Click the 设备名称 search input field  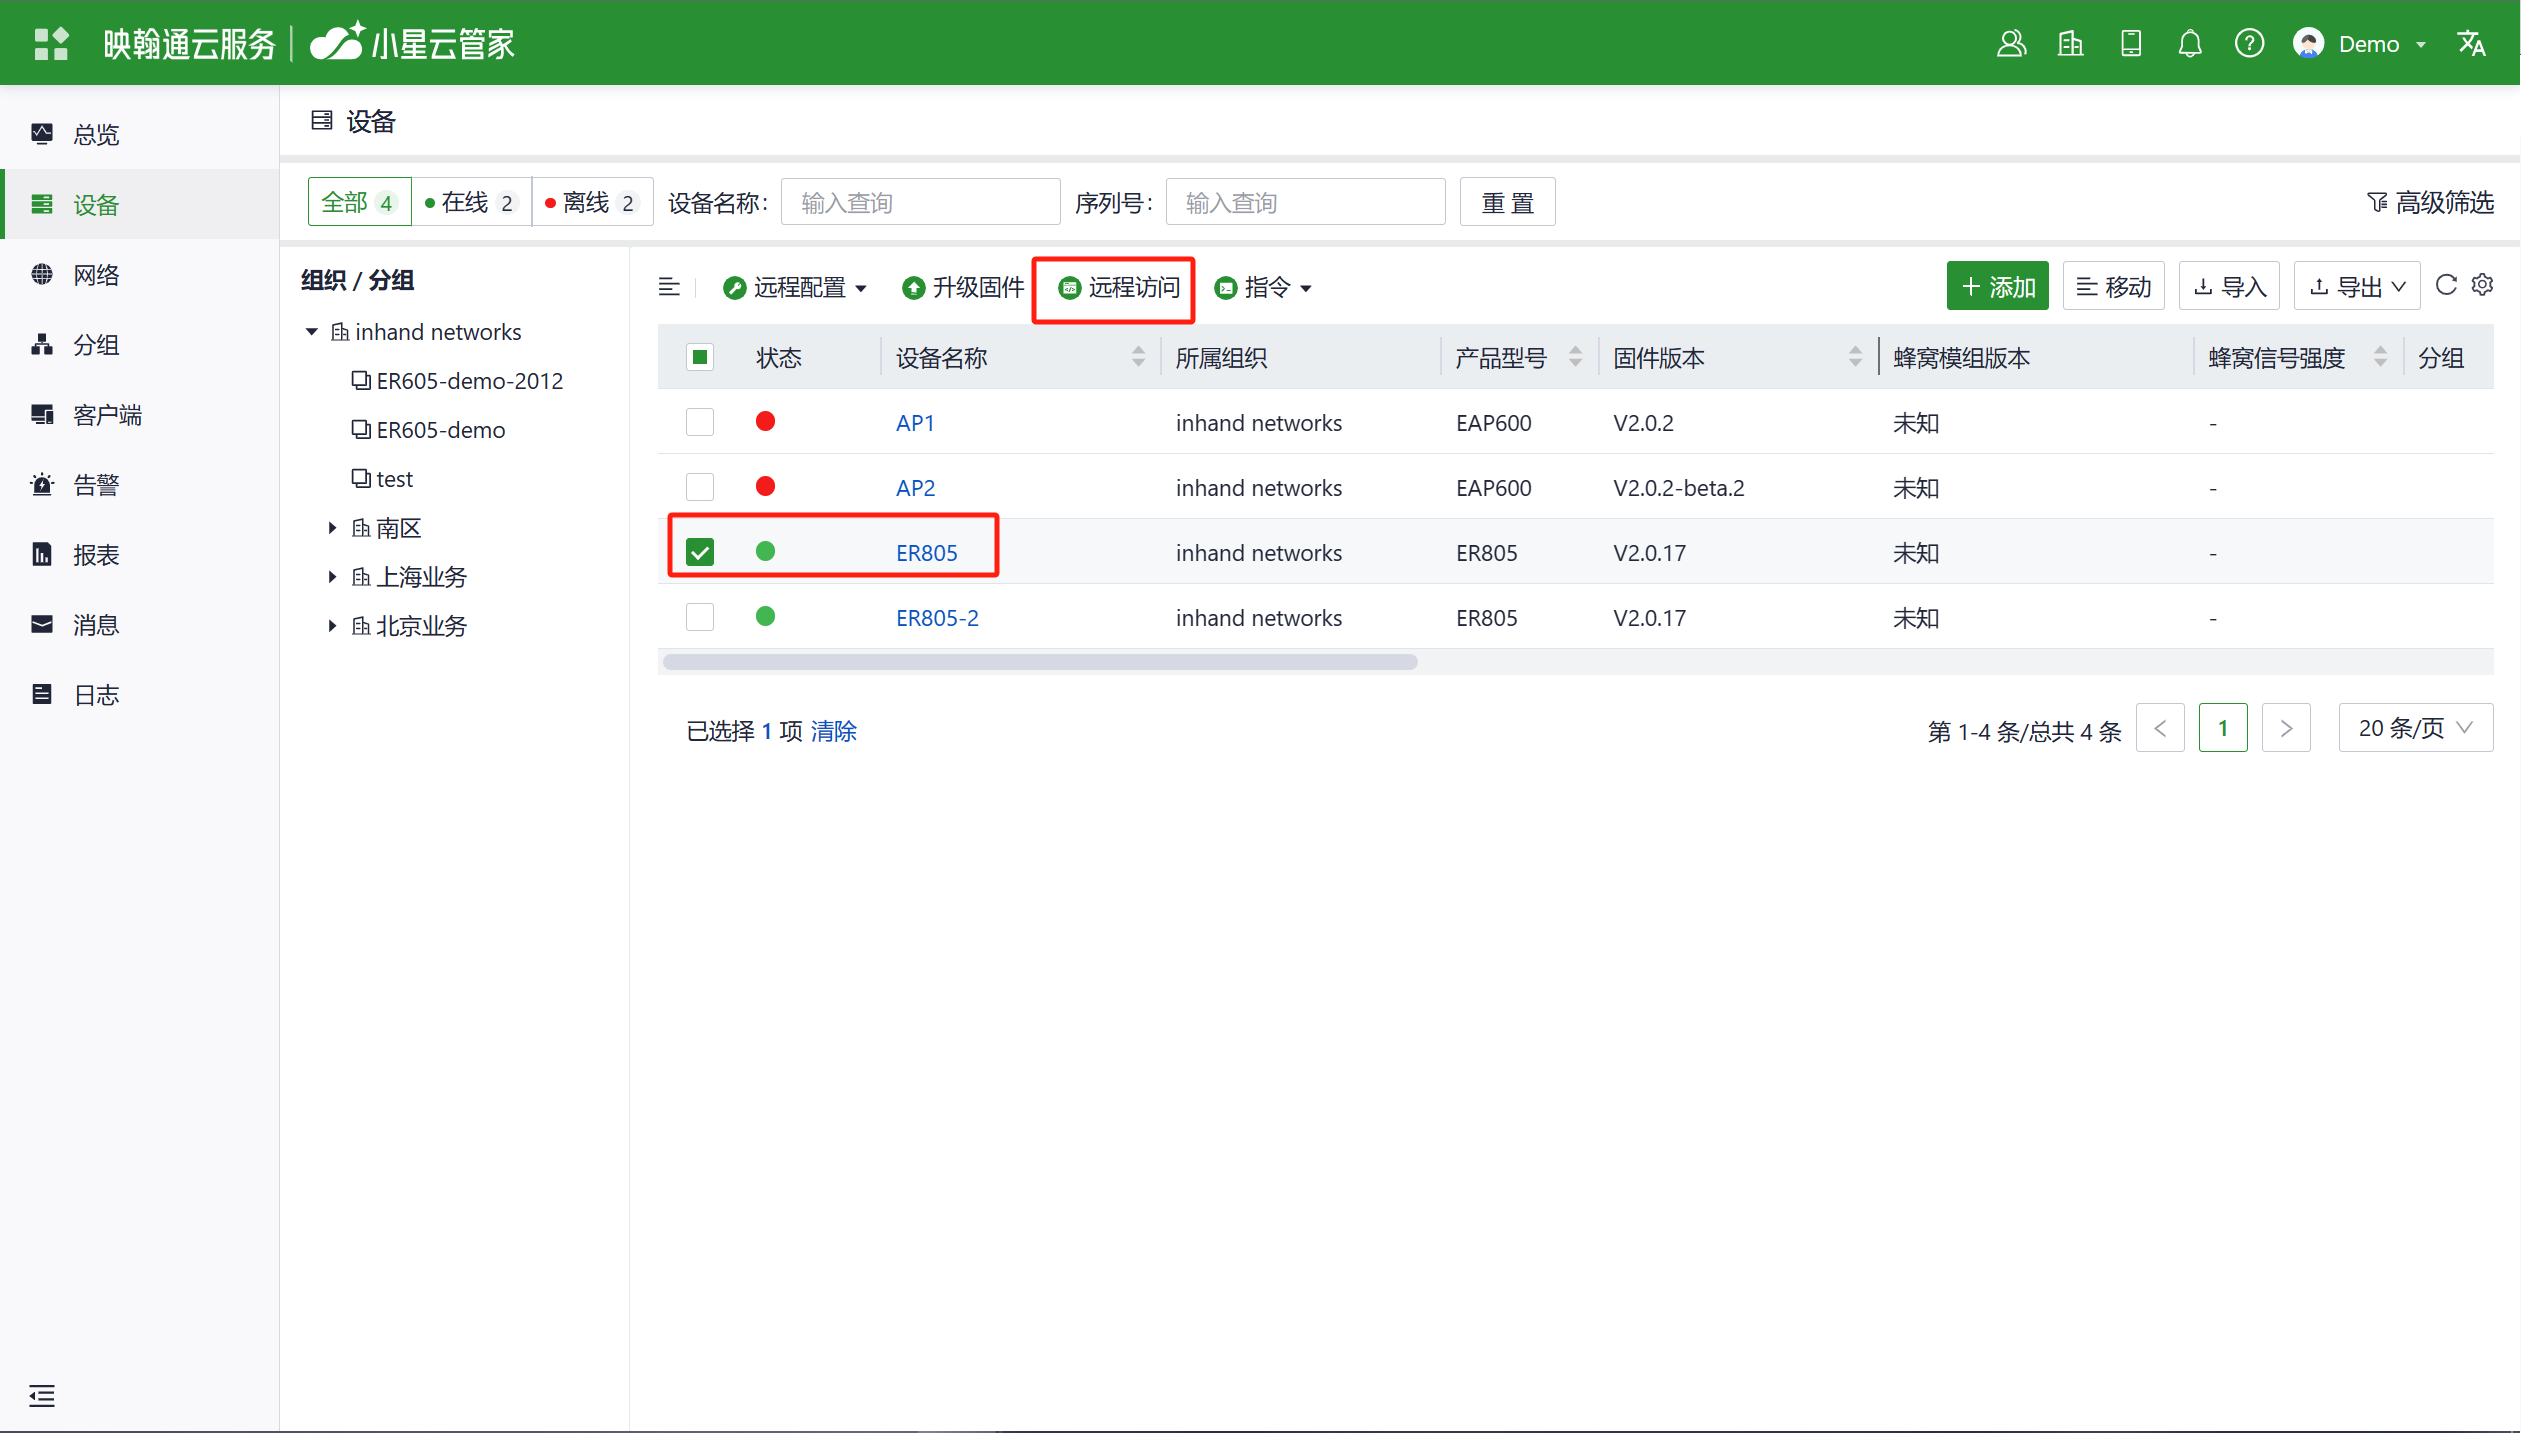click(920, 203)
